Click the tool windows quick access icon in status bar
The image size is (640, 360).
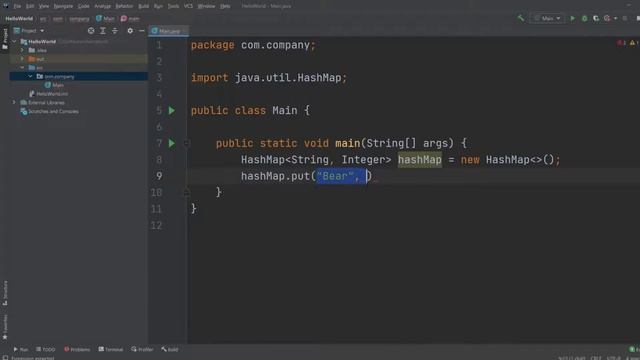5,358
